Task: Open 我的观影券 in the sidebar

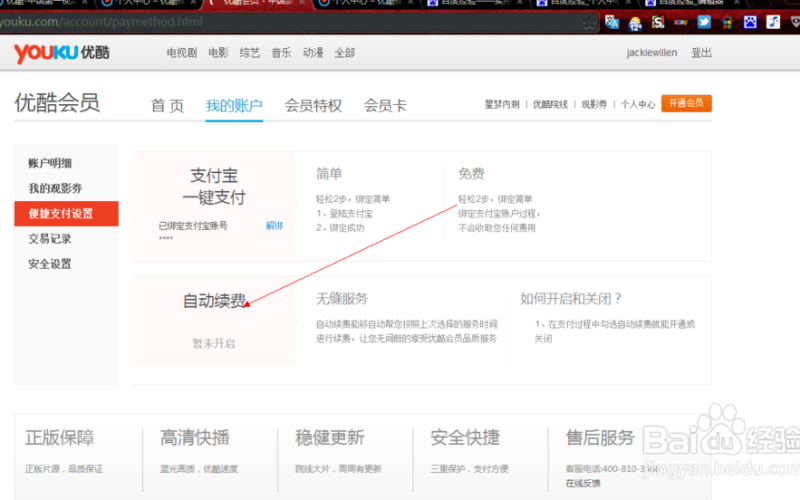Action: tap(55, 188)
